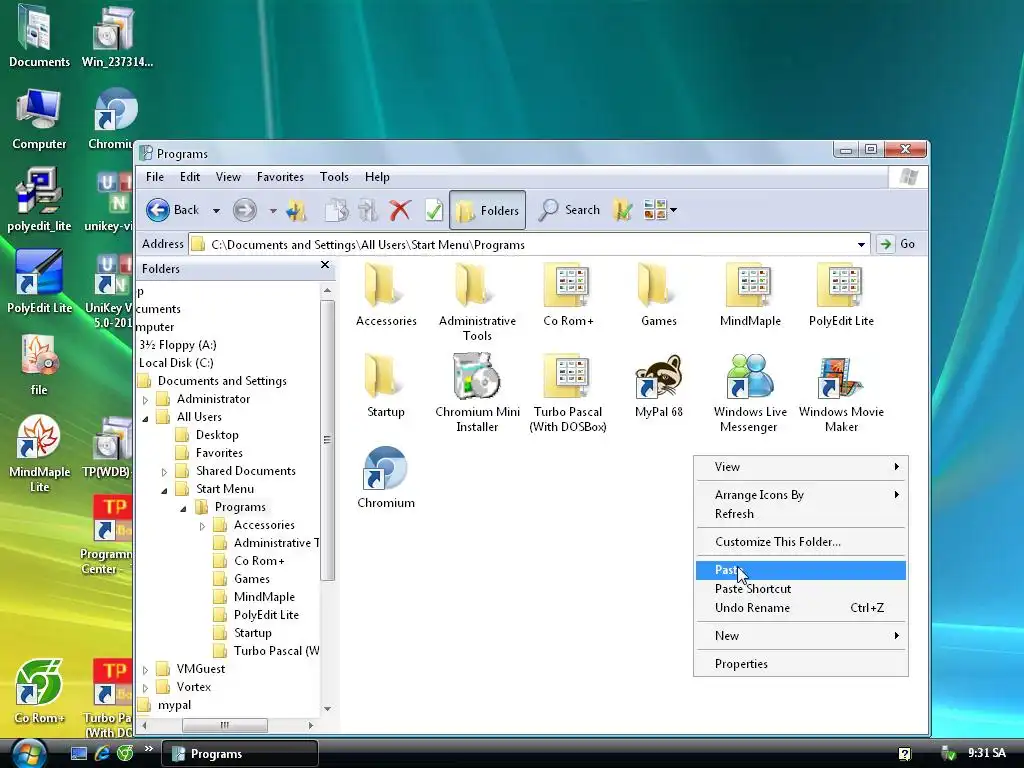Image resolution: width=1024 pixels, height=768 pixels.
Task: Click the Start orb button
Action: [27, 754]
